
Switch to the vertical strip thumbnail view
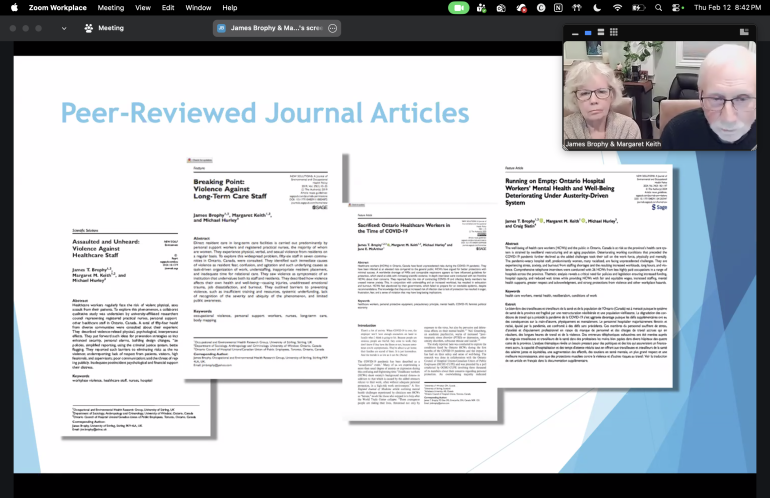601,32
